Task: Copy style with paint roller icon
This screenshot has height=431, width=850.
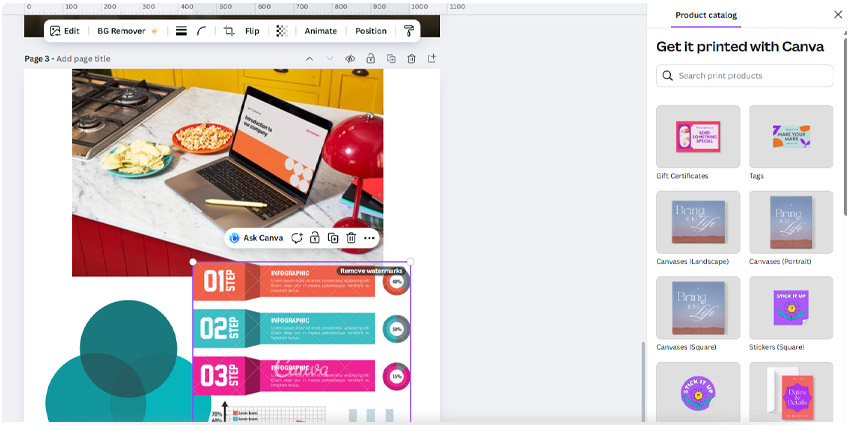Action: point(409,31)
